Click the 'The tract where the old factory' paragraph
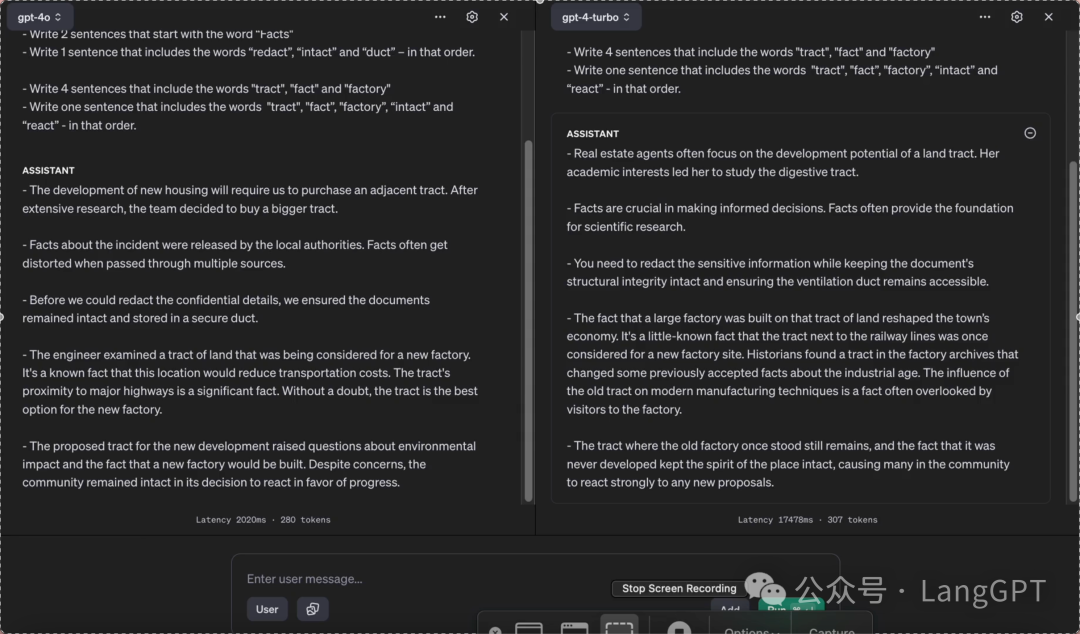This screenshot has width=1080, height=634. coord(788,464)
